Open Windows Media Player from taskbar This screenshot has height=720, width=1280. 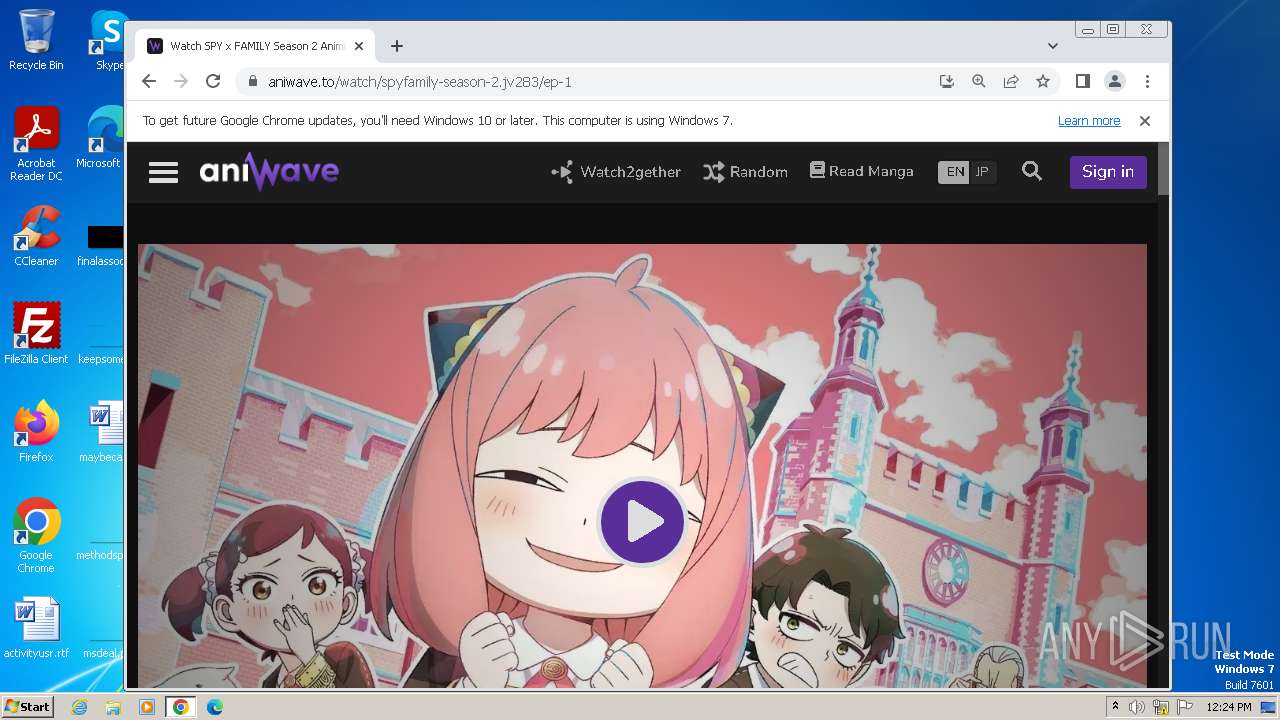[x=147, y=707]
